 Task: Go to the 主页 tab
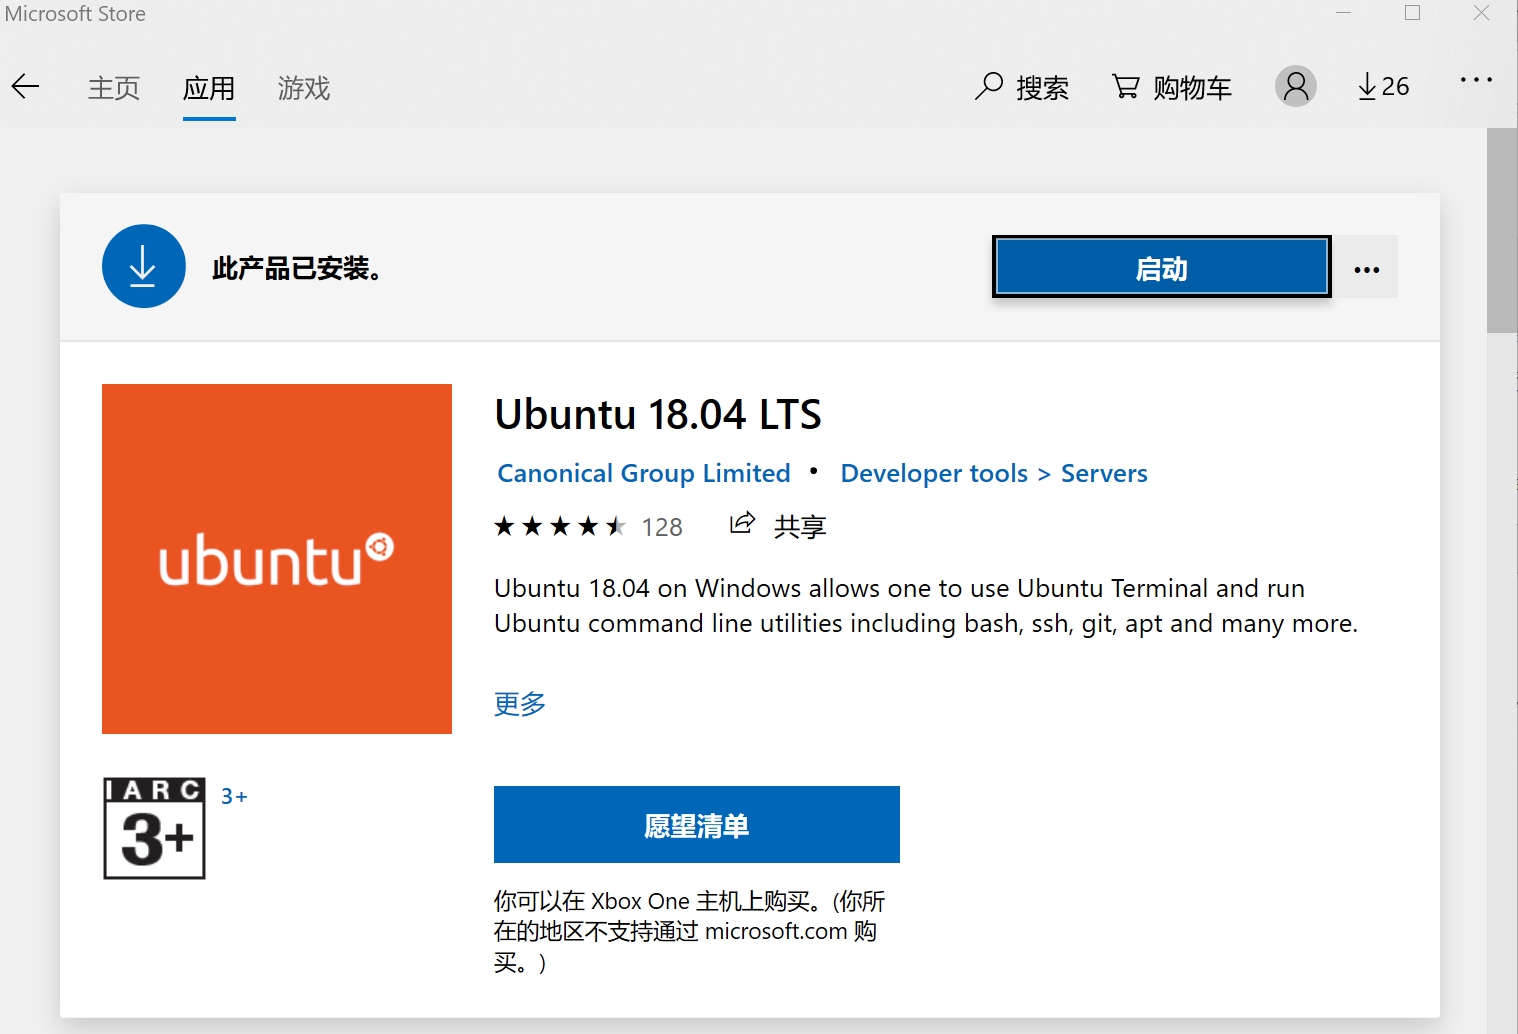(113, 89)
